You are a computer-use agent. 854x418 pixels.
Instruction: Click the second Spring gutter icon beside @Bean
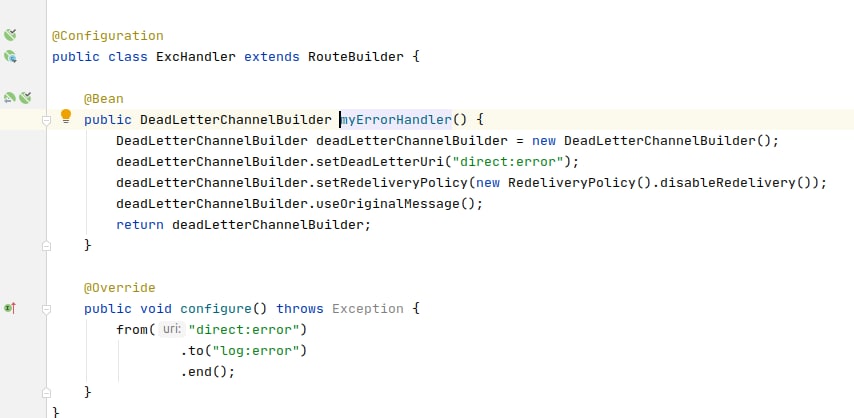click(25, 98)
